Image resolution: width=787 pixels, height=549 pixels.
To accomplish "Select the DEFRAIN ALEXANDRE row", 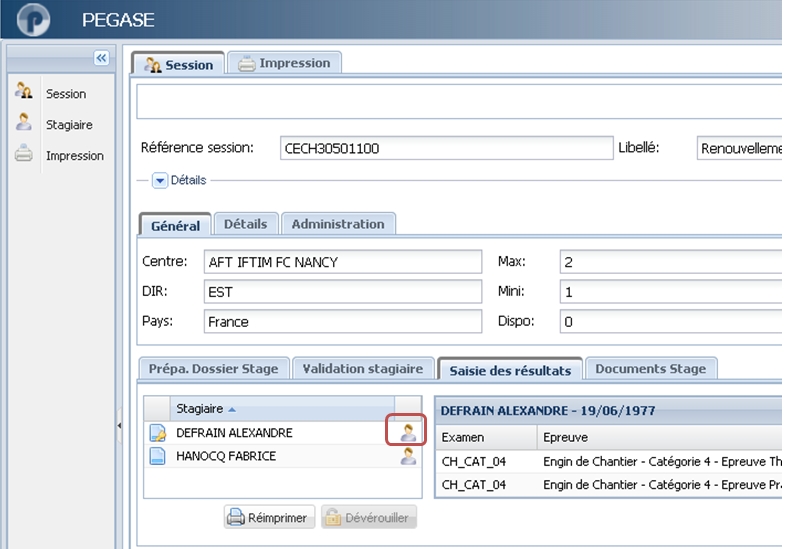I will point(283,433).
